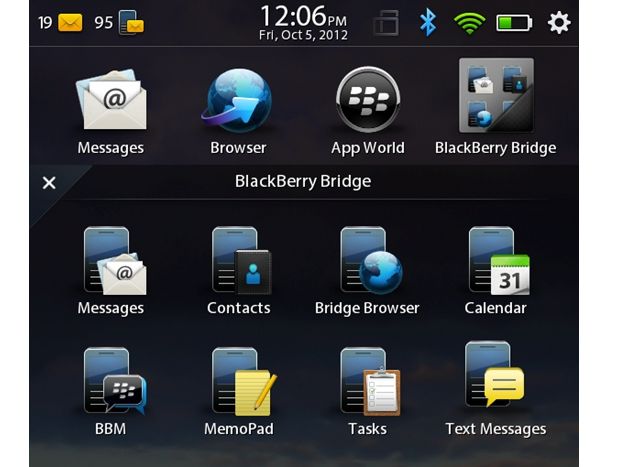
Task: Tap the BBM label text
Action: [x=110, y=429]
